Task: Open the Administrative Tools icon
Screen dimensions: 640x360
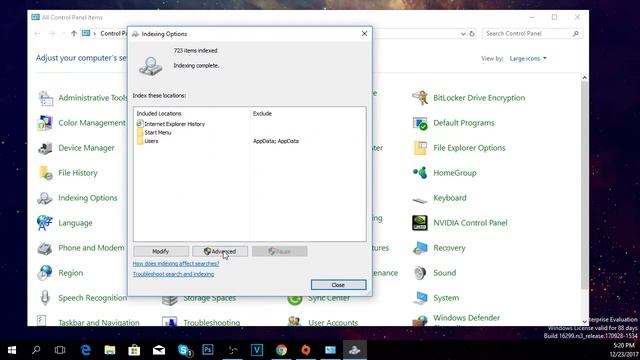Action: click(45, 98)
